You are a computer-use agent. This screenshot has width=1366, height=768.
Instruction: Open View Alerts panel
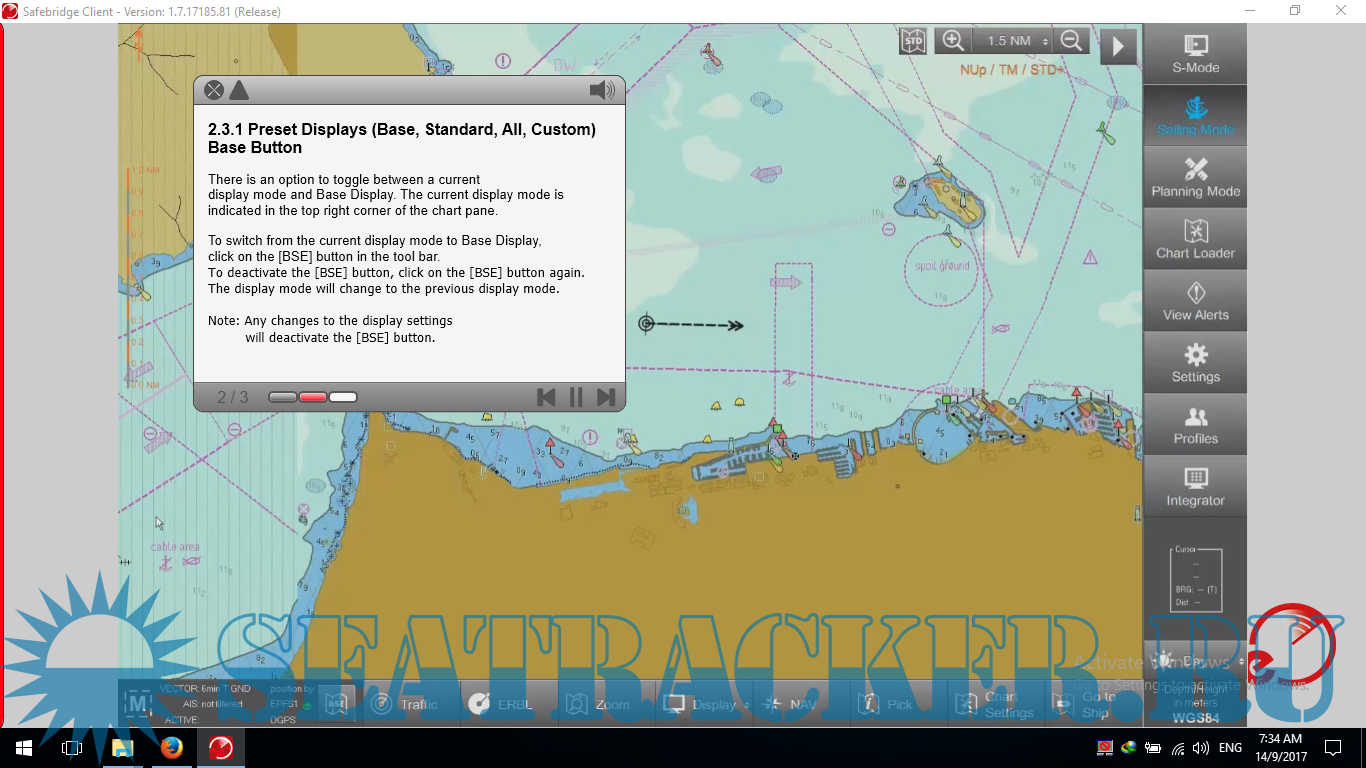coord(1195,302)
